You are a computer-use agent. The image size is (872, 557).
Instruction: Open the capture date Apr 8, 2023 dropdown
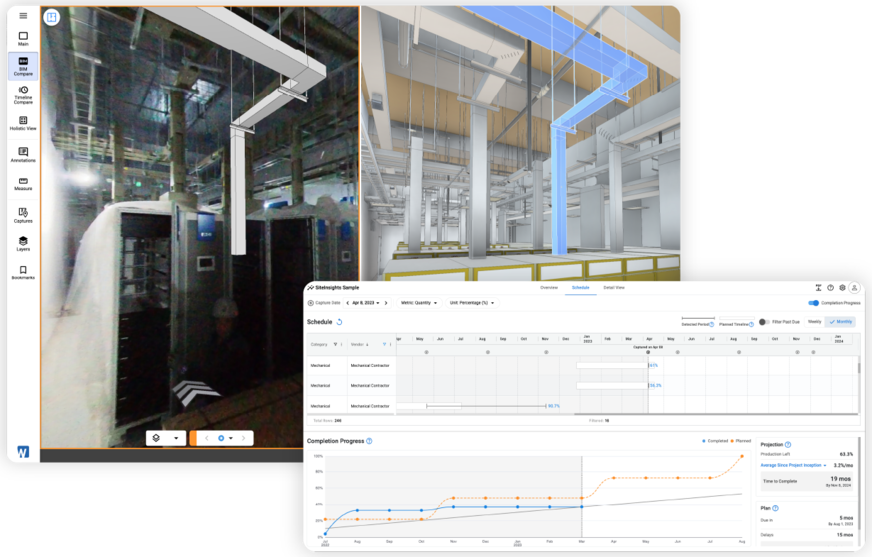point(366,303)
